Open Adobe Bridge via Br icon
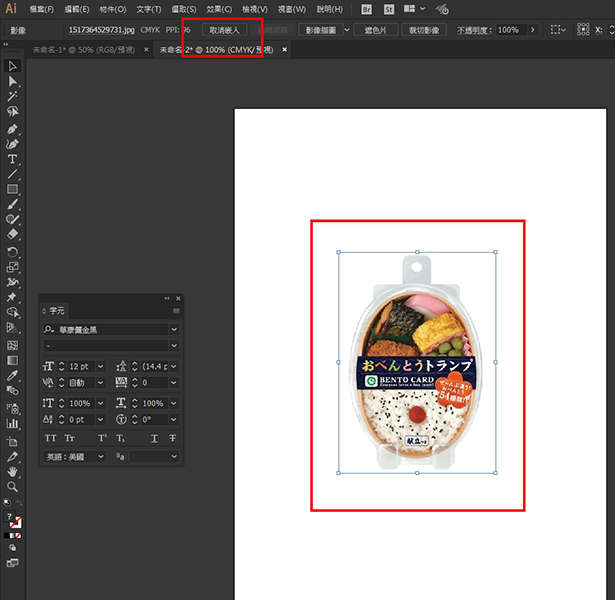This screenshot has width=615, height=600. point(366,9)
